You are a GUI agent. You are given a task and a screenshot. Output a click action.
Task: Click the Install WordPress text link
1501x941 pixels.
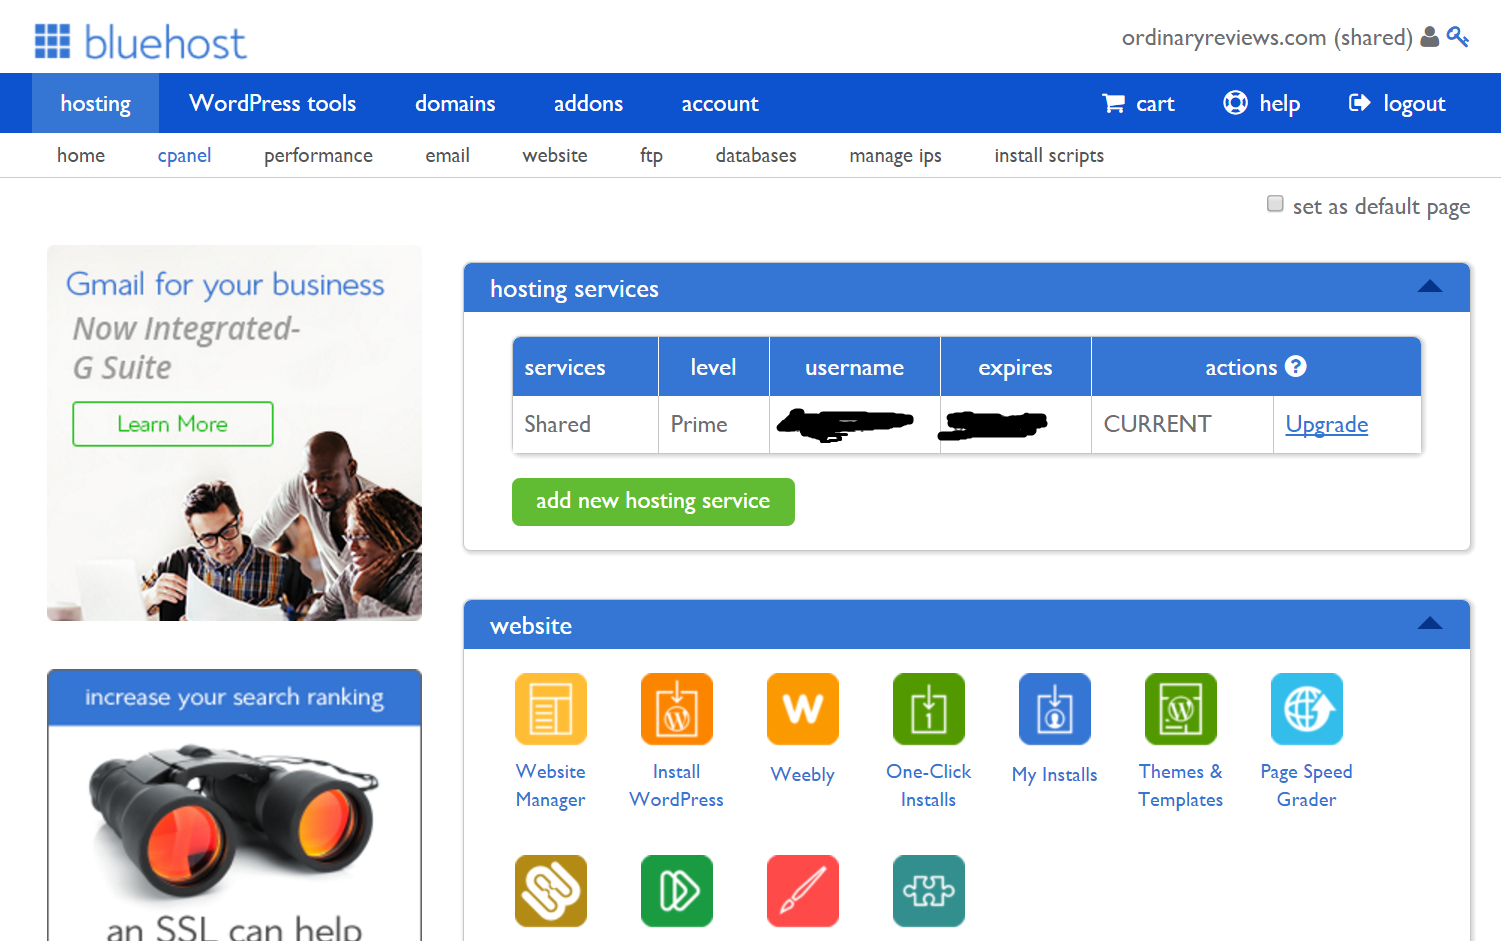coord(677,785)
